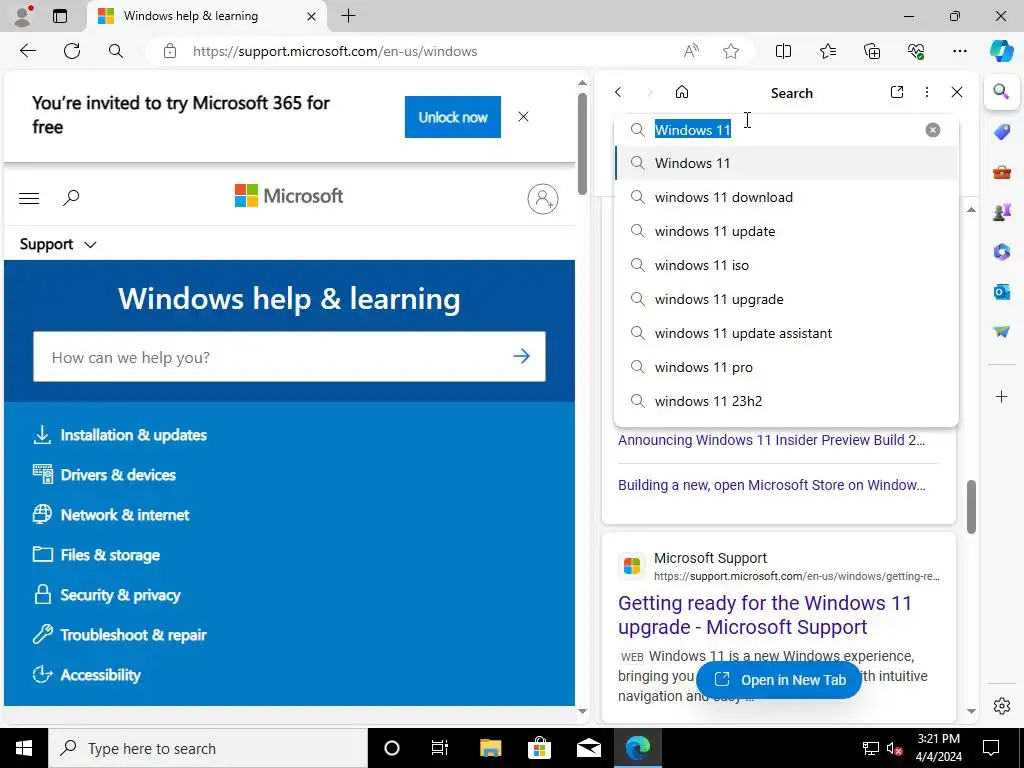Screen dimensions: 1024x768
Task: Add an app to the sidebar
Action: [x=1001, y=396]
